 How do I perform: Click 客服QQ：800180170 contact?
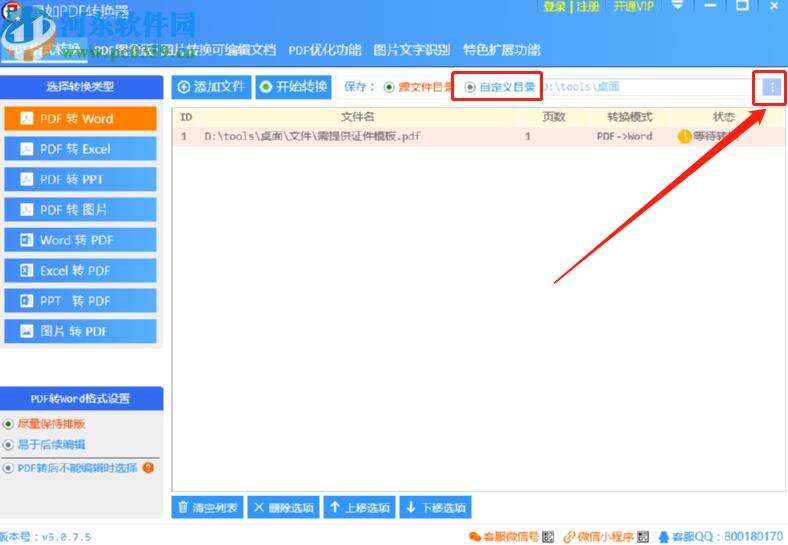point(721,537)
